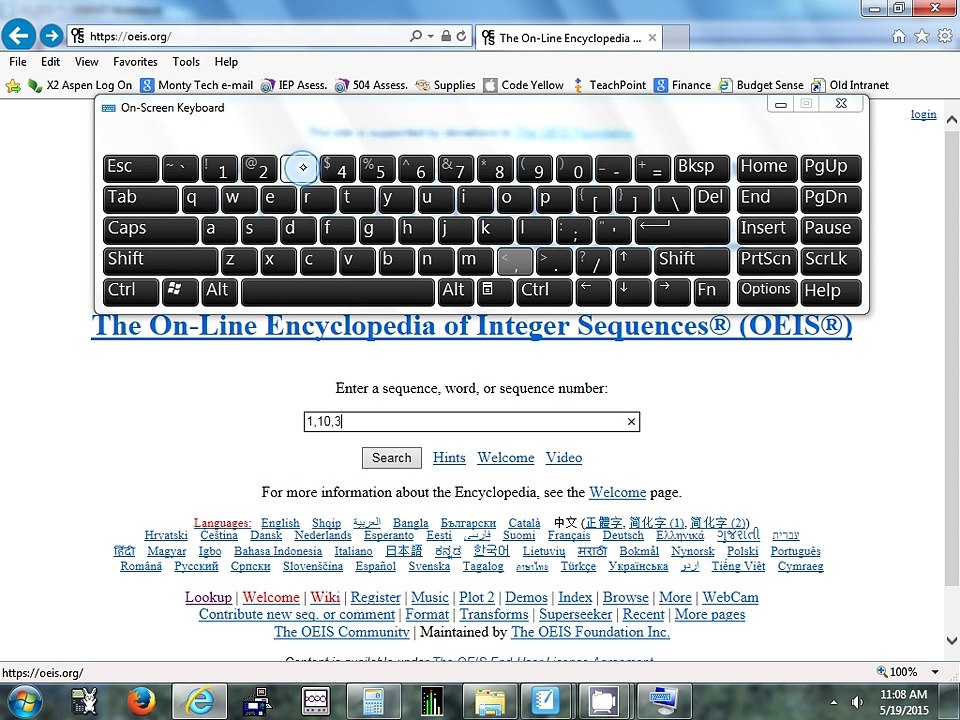Open the Tools gear icon
The height and width of the screenshot is (720, 960).
pos(945,36)
